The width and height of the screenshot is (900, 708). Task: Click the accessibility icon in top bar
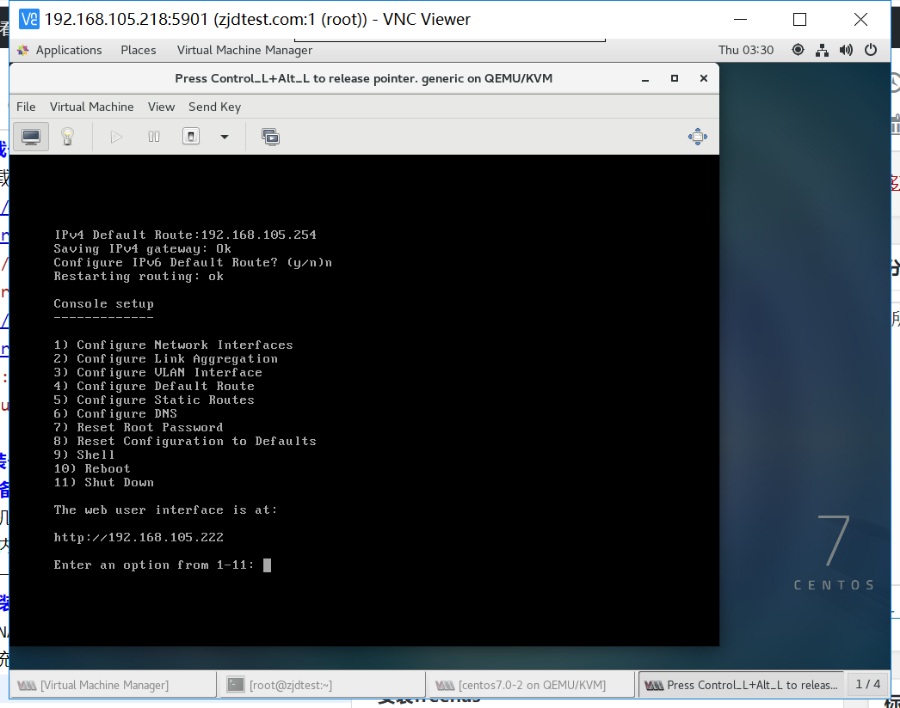pyautogui.click(x=798, y=50)
